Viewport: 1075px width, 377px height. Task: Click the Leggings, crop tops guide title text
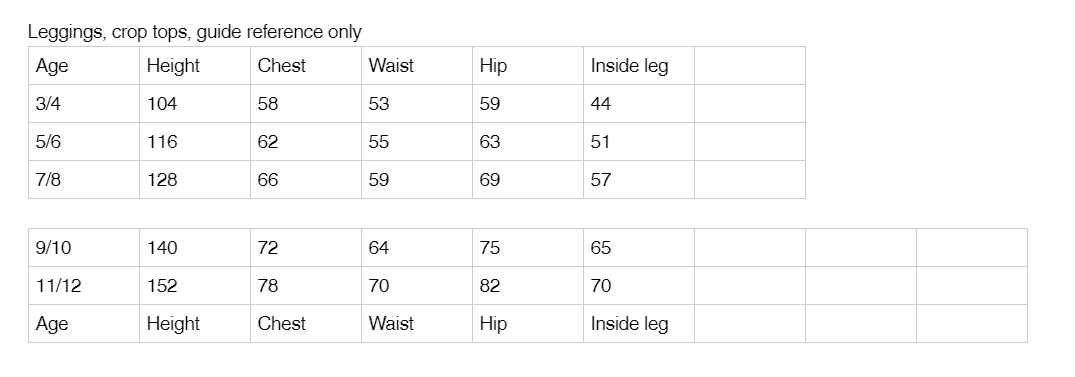[x=195, y=32]
